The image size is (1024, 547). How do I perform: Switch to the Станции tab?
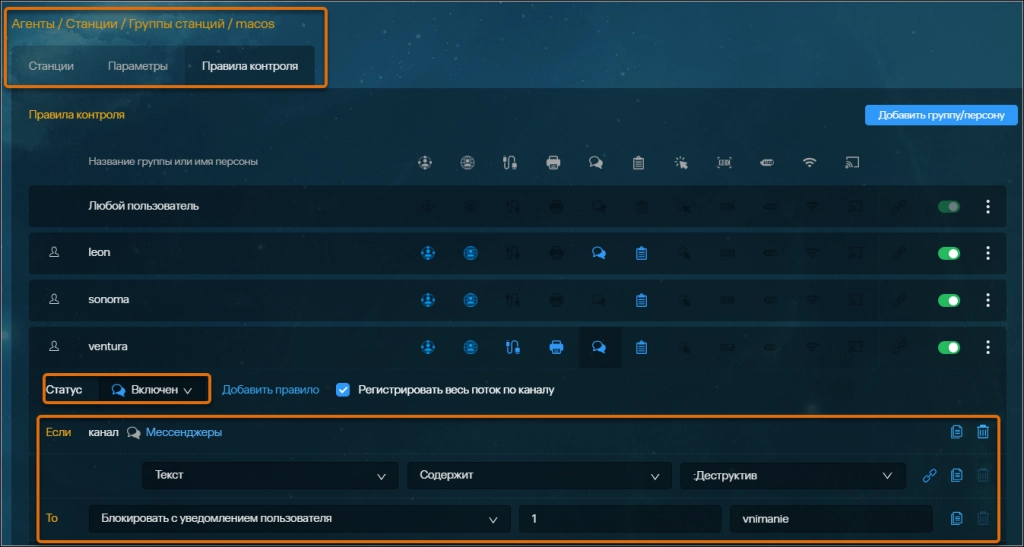[51, 67]
